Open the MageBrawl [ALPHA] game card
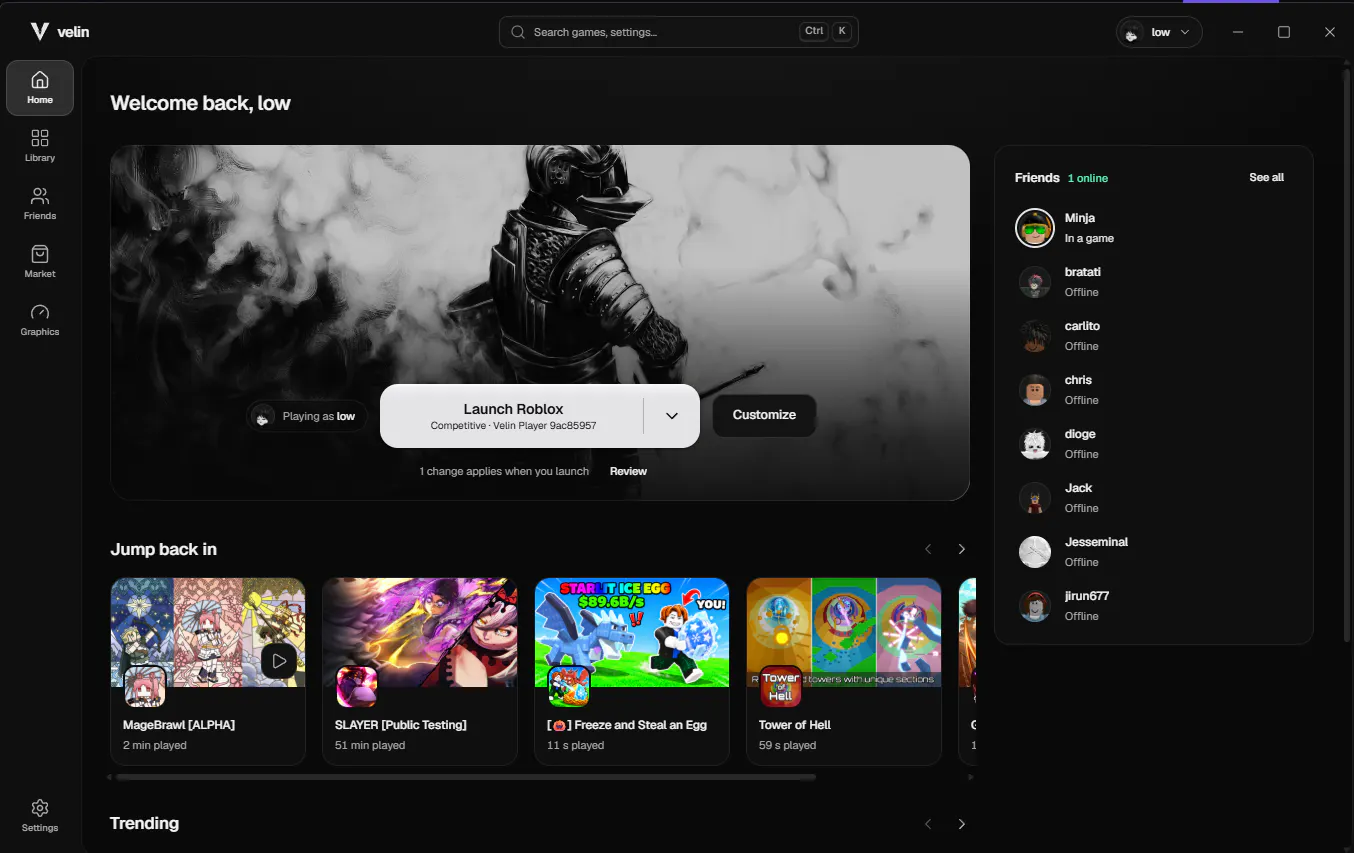 pos(208,671)
